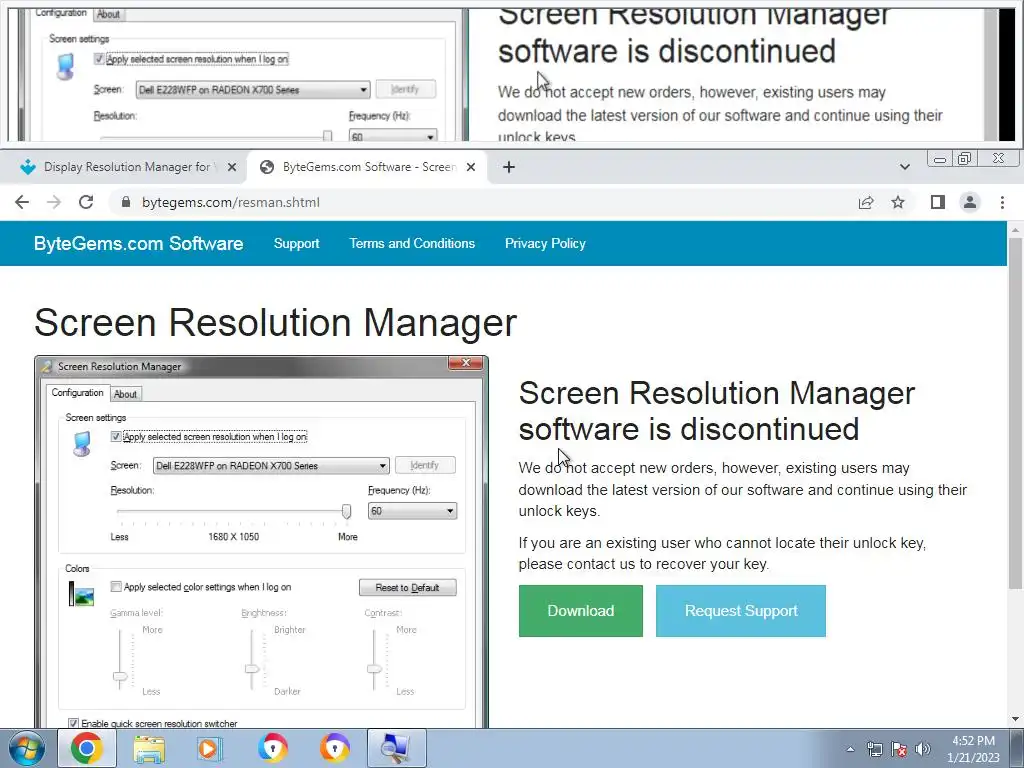The width and height of the screenshot is (1024, 768).
Task: Click the volume speaker icon
Action: tap(922, 749)
